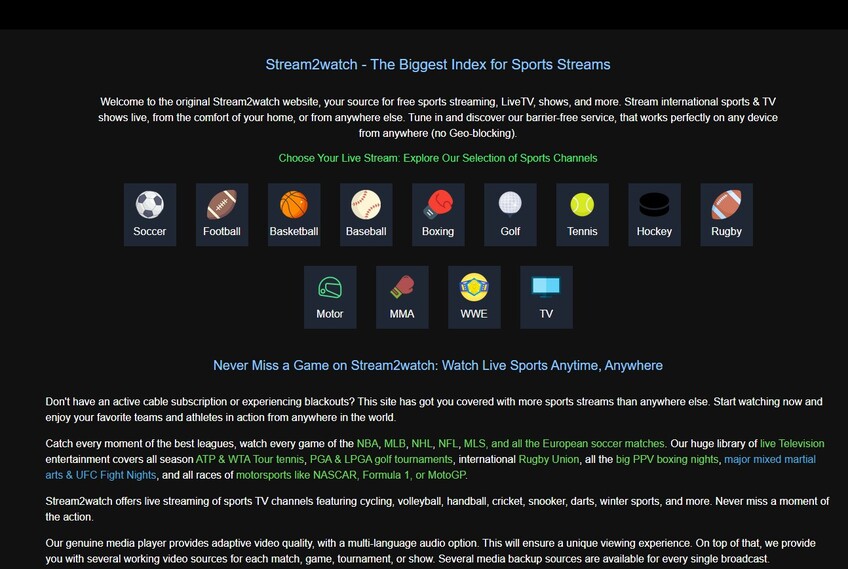Open 'MLS, and all the European soccer matches' link
The width and height of the screenshot is (848, 569).
tap(564, 444)
